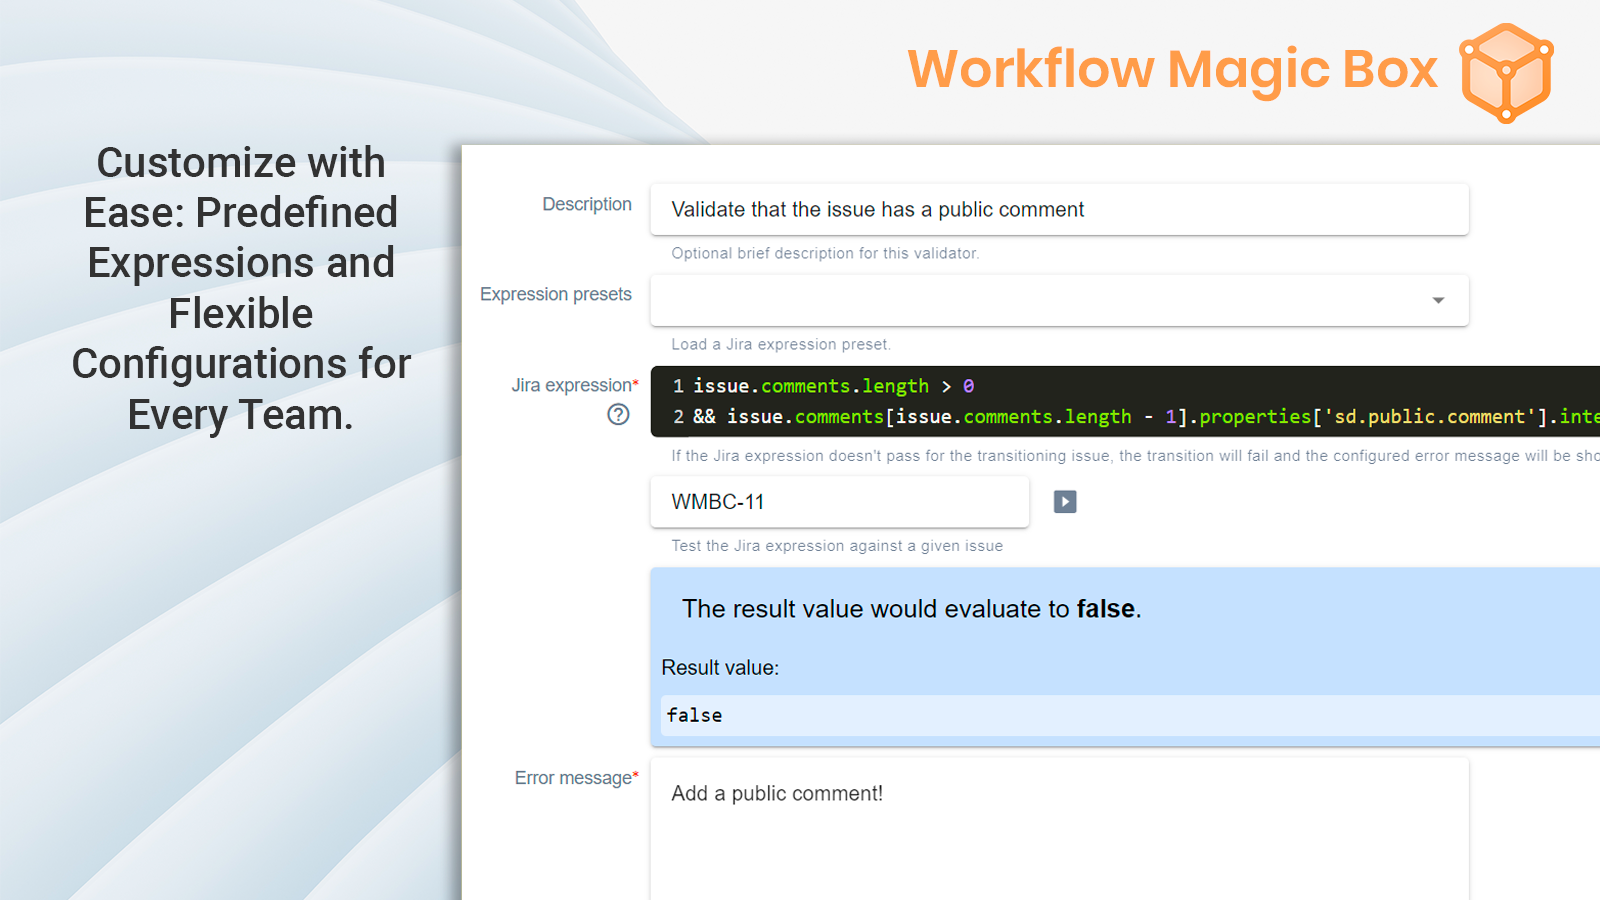
Task: Expand the Expression presets dropdown arrow
Action: [x=1438, y=301]
